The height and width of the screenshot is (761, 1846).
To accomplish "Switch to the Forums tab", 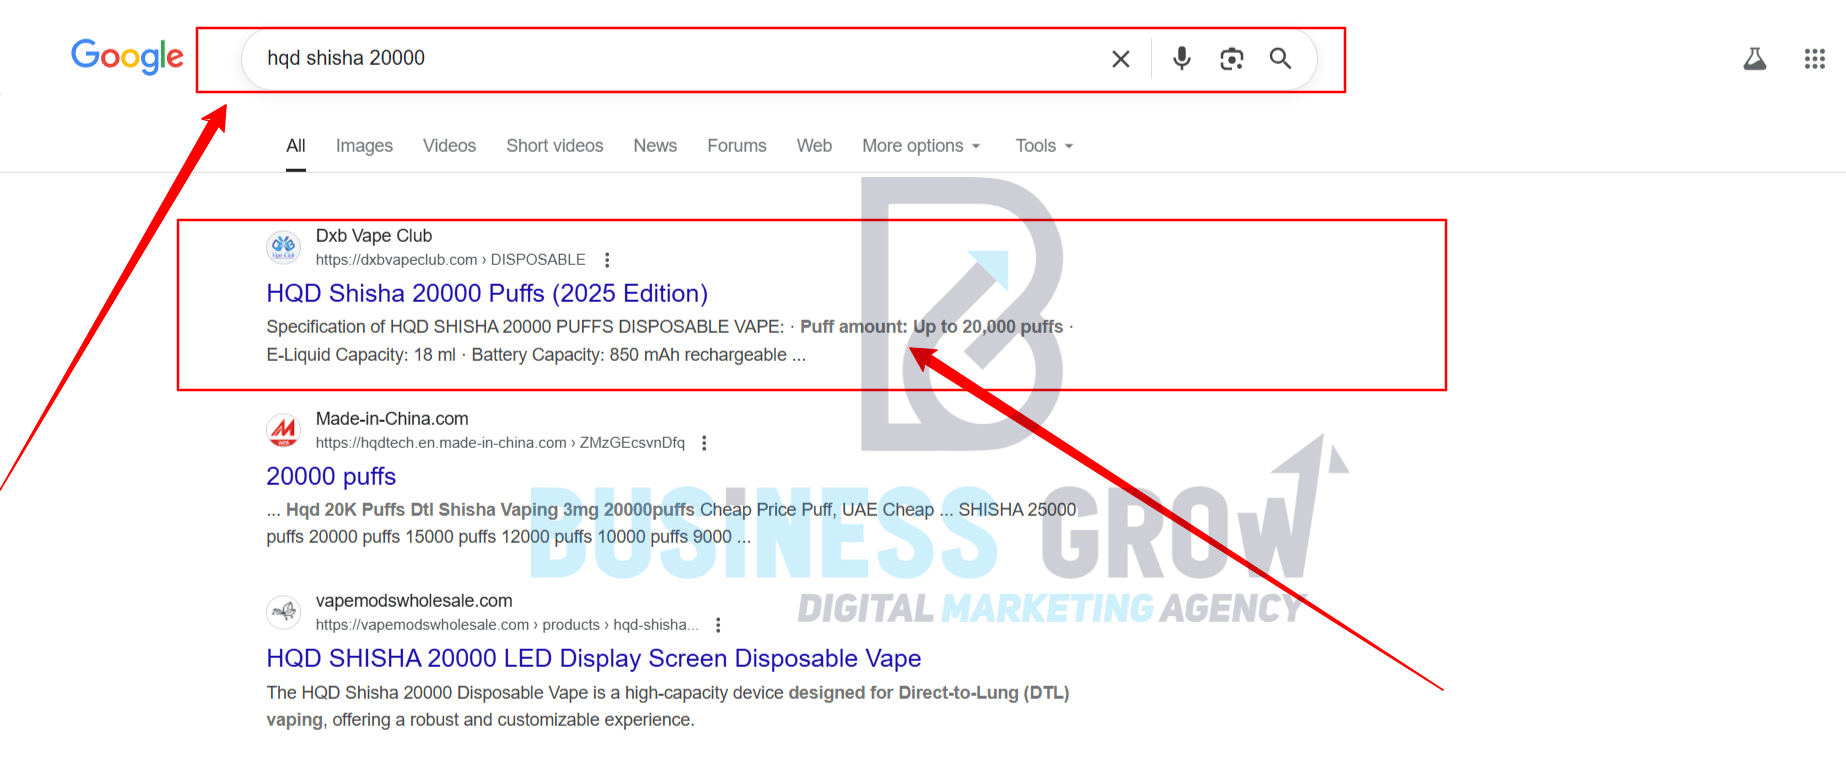I will (737, 146).
